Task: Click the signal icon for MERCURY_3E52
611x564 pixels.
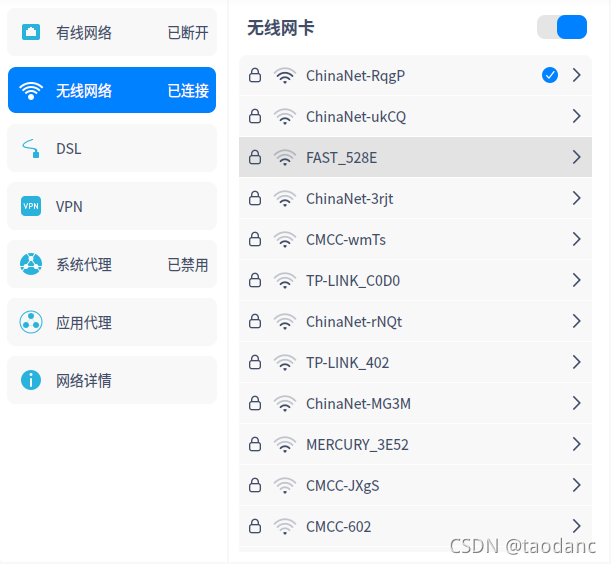Action: [285, 444]
